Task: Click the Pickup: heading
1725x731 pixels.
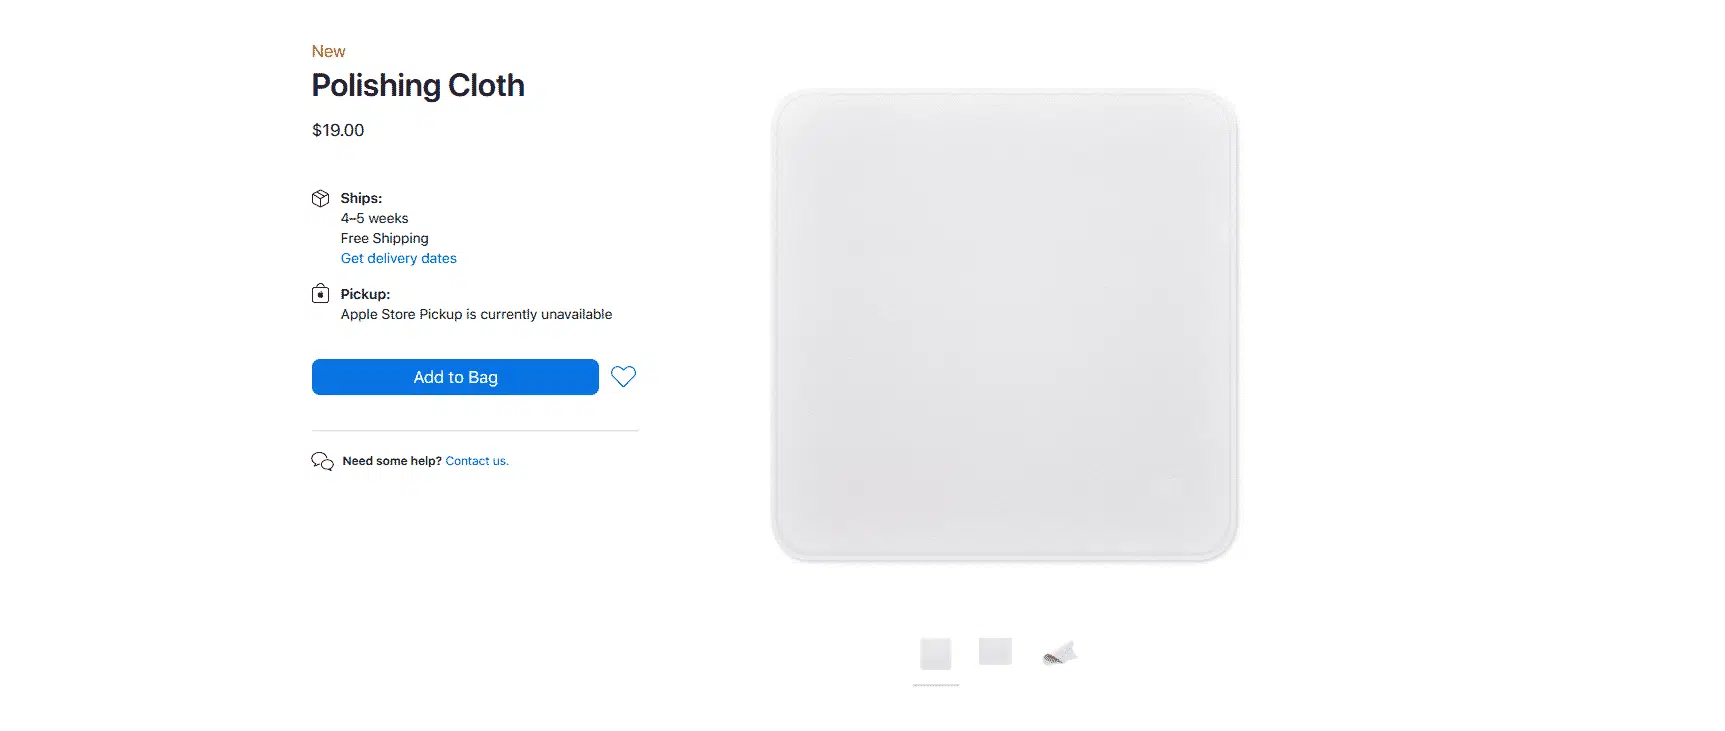Action: [365, 294]
